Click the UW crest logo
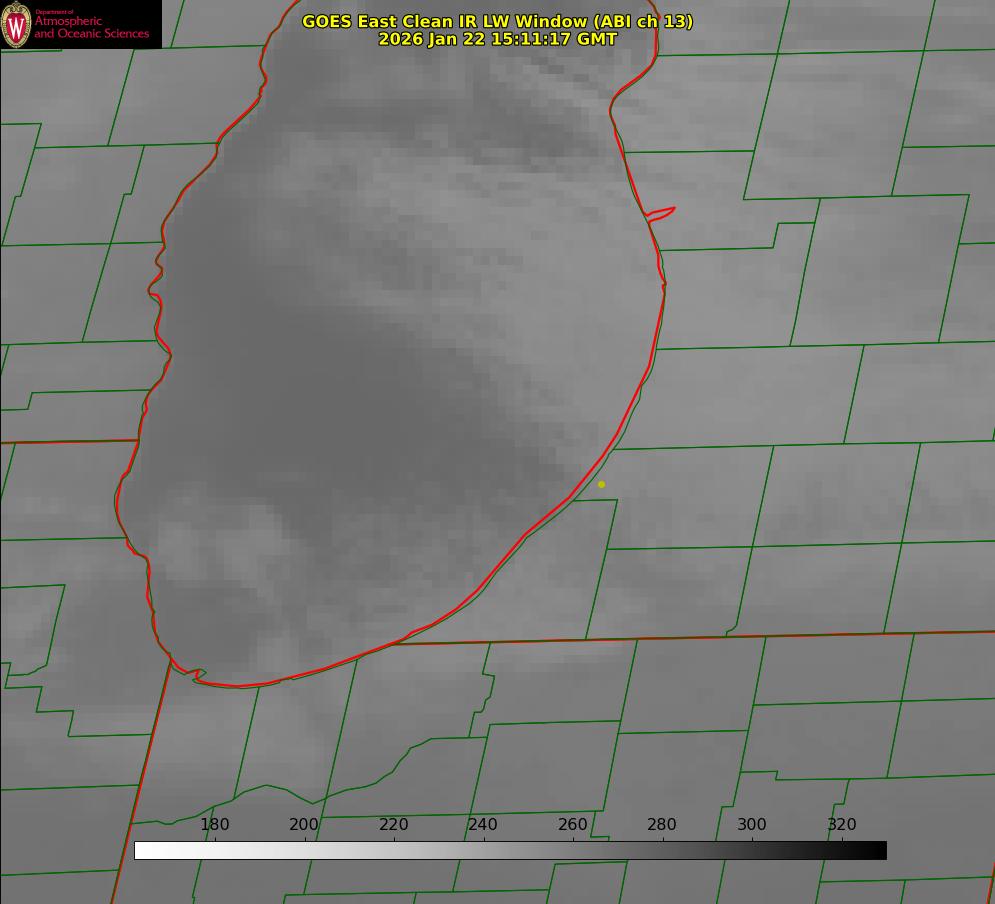The height and width of the screenshot is (904, 995). (16, 25)
